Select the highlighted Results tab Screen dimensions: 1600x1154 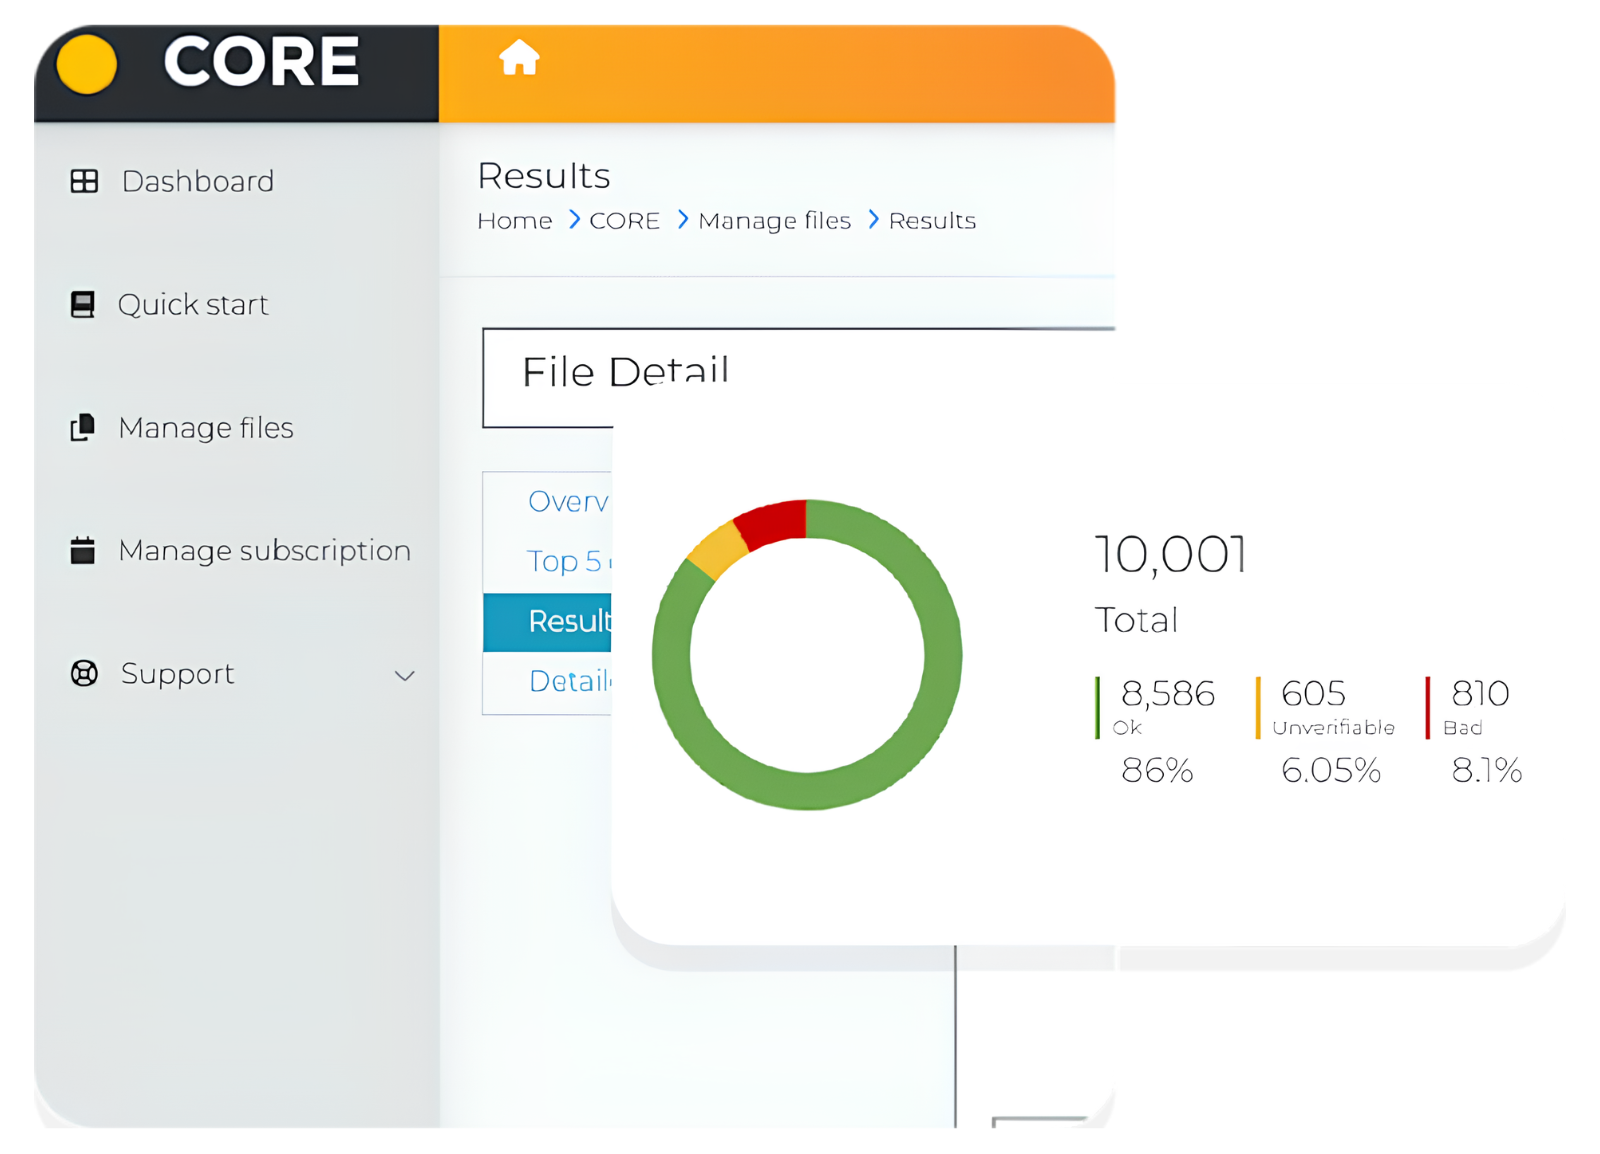point(548,621)
